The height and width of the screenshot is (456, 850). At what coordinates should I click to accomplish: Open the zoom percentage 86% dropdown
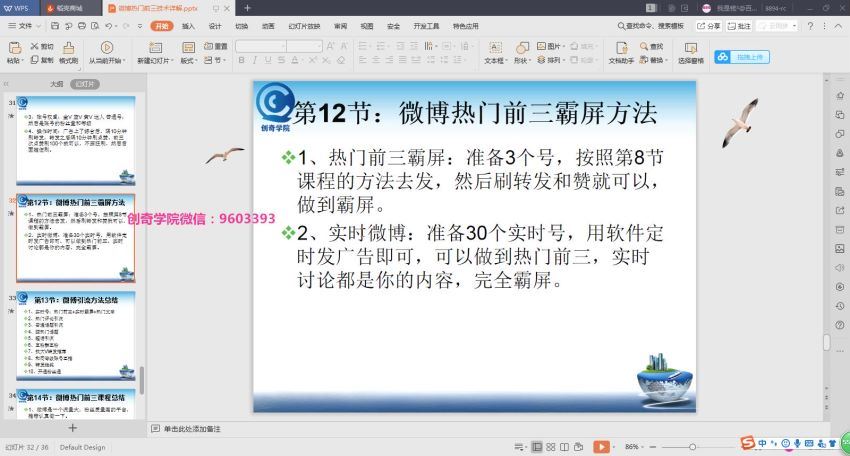(x=634, y=447)
